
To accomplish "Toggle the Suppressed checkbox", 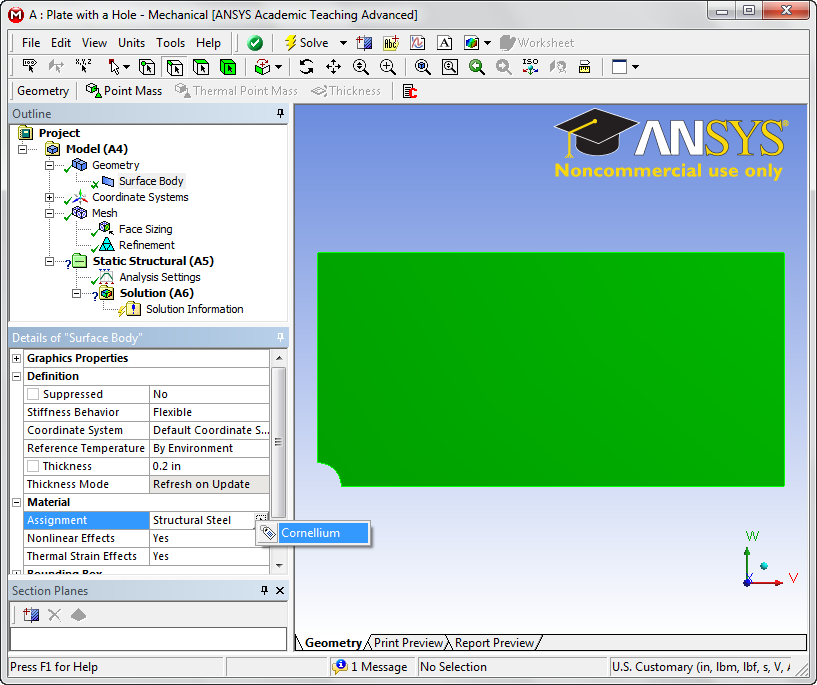I will pyautogui.click(x=33, y=394).
